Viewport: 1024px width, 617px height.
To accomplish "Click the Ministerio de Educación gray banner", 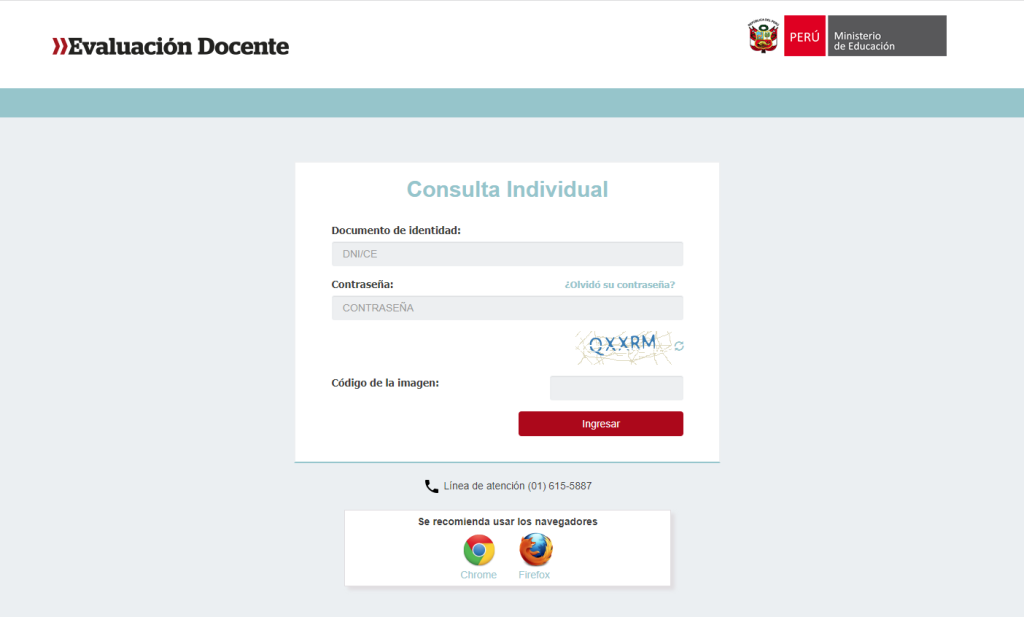I will tap(886, 36).
